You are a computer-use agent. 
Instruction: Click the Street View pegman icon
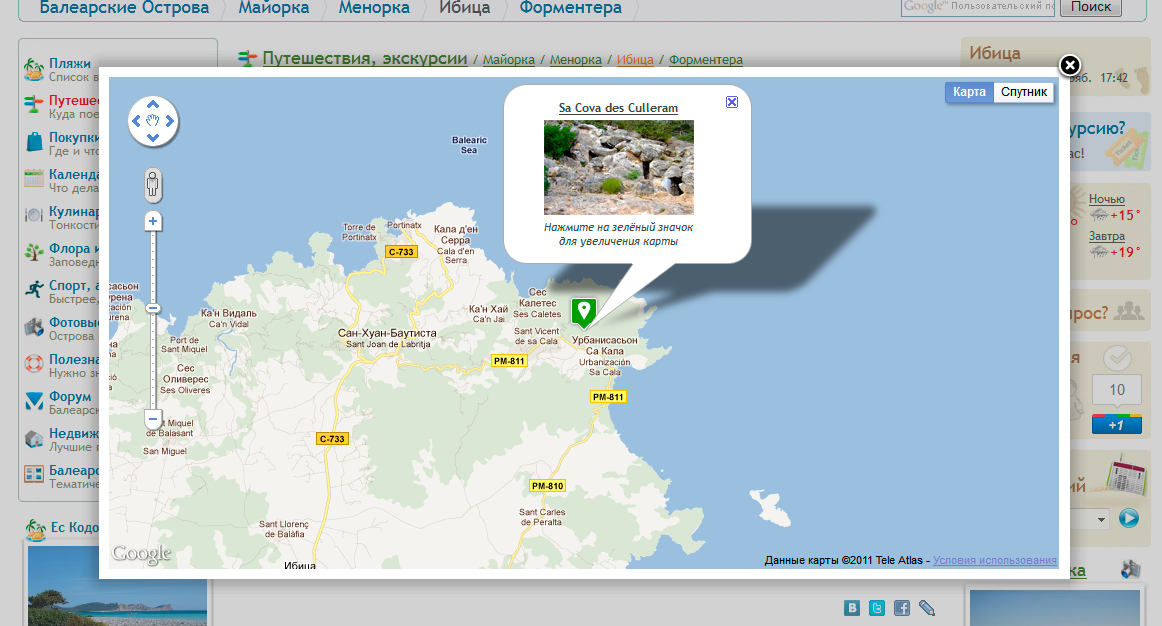[x=153, y=185]
